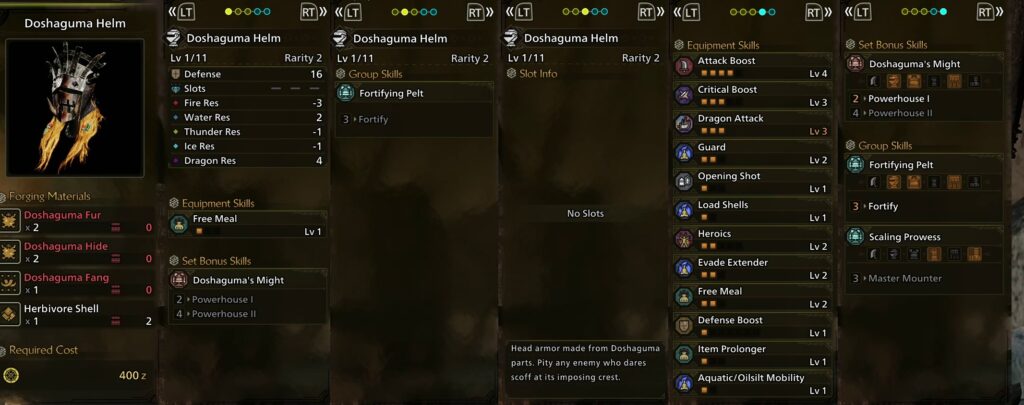Click the Doshaguma Helm armor preview image
Screen dimensions: 1024x405
(75, 108)
